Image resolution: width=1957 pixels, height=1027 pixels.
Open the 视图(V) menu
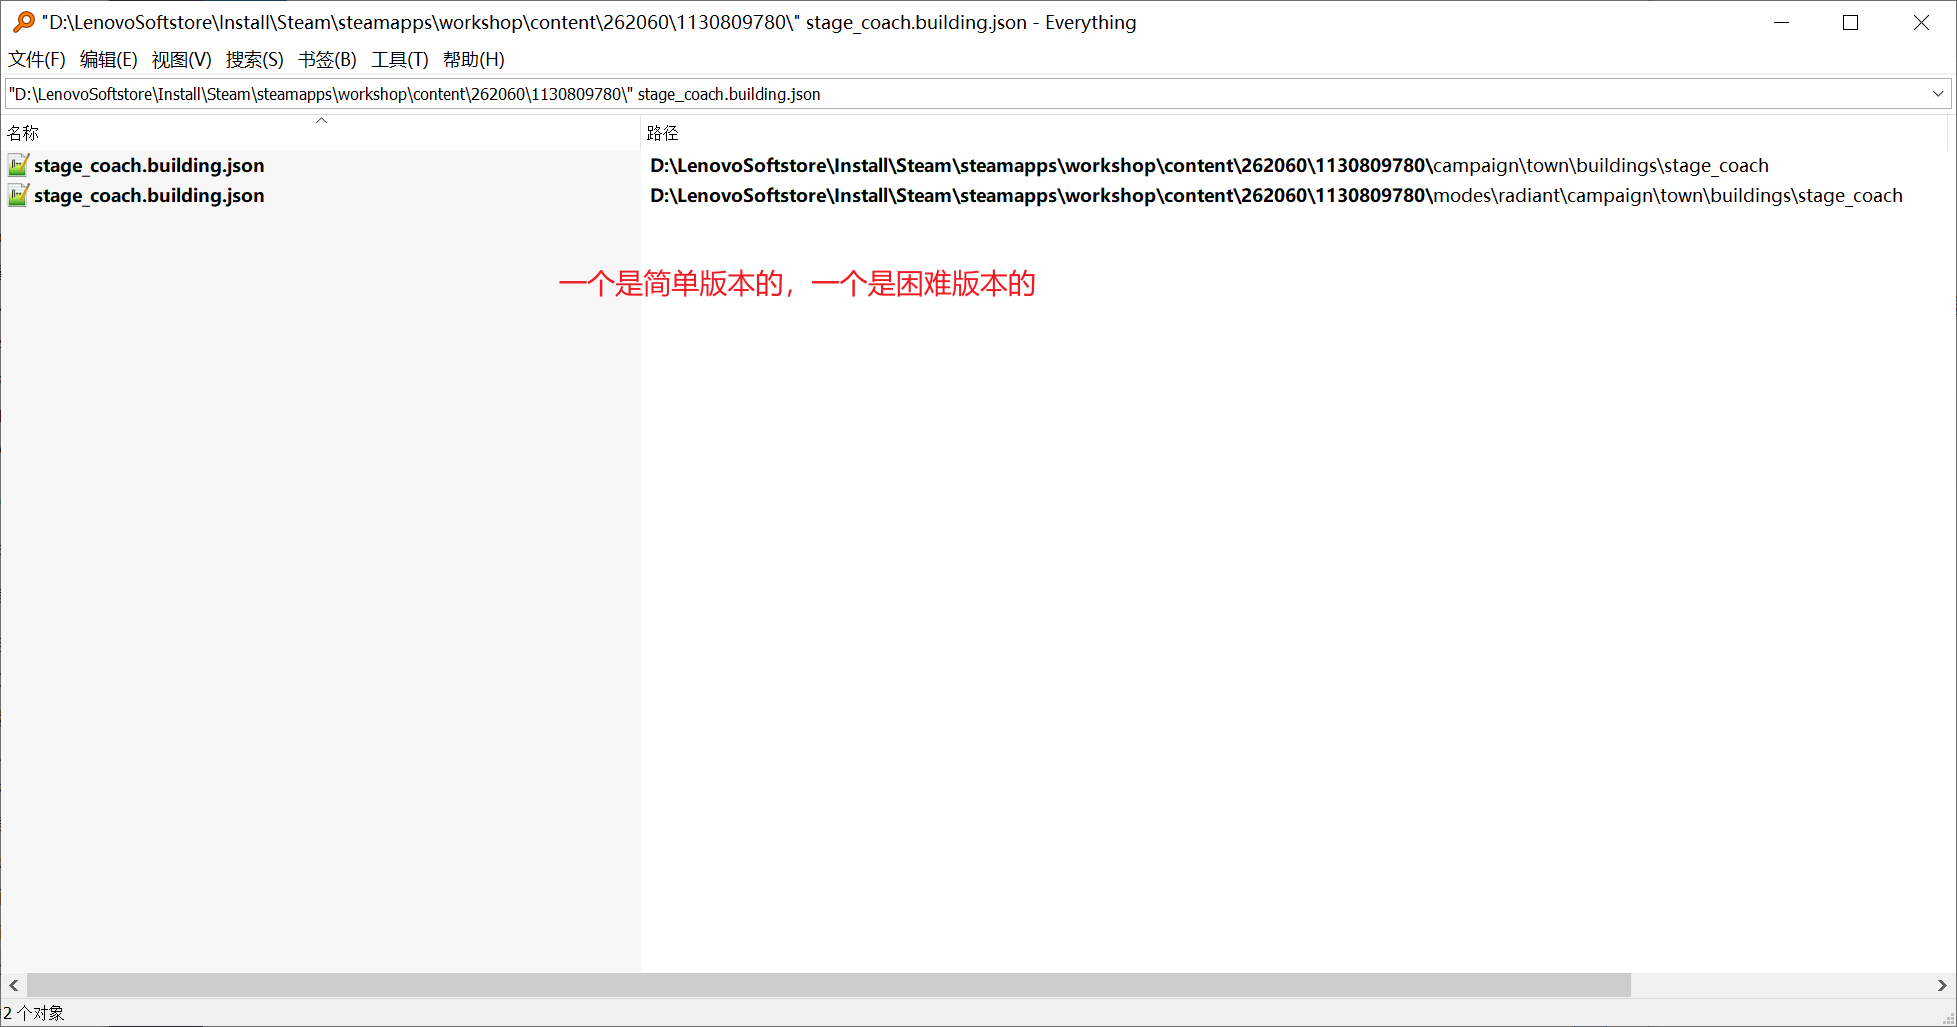(x=181, y=60)
